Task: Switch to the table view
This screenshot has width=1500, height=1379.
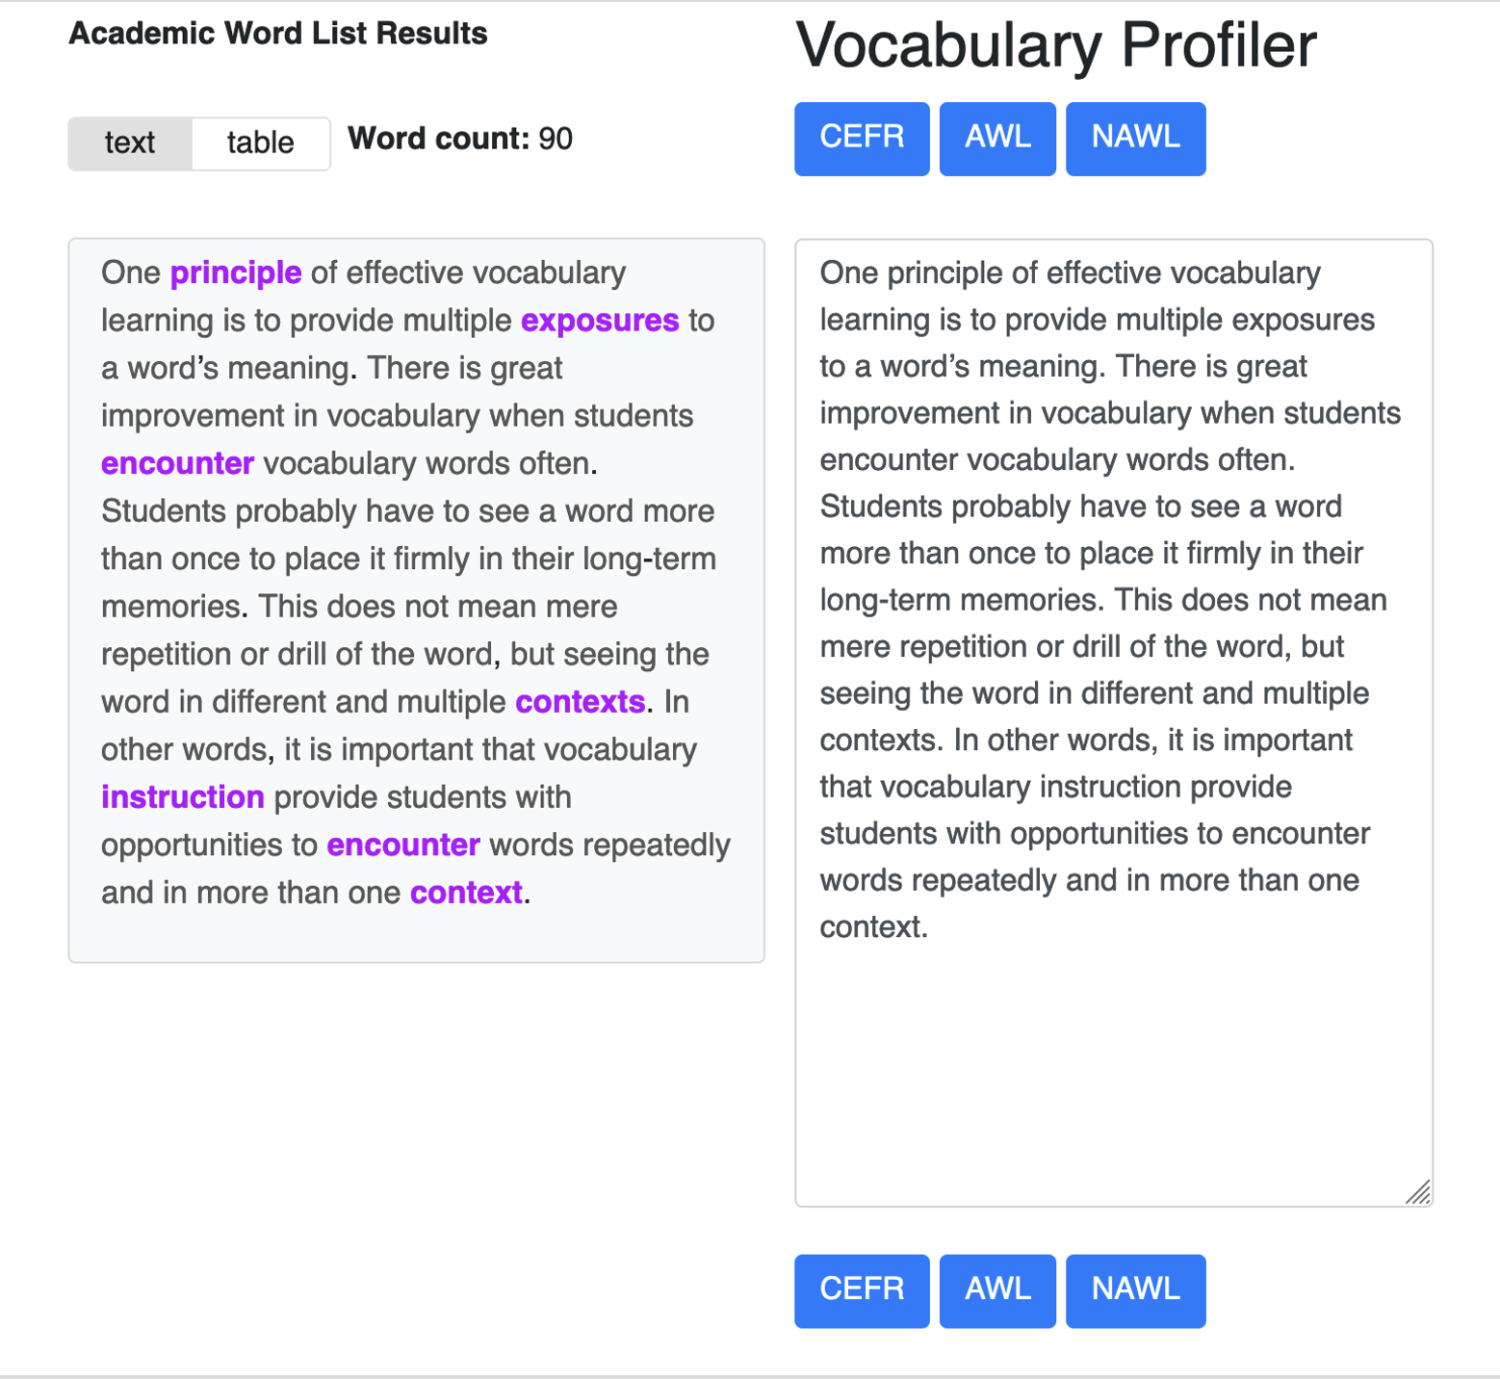Action: pos(260,142)
